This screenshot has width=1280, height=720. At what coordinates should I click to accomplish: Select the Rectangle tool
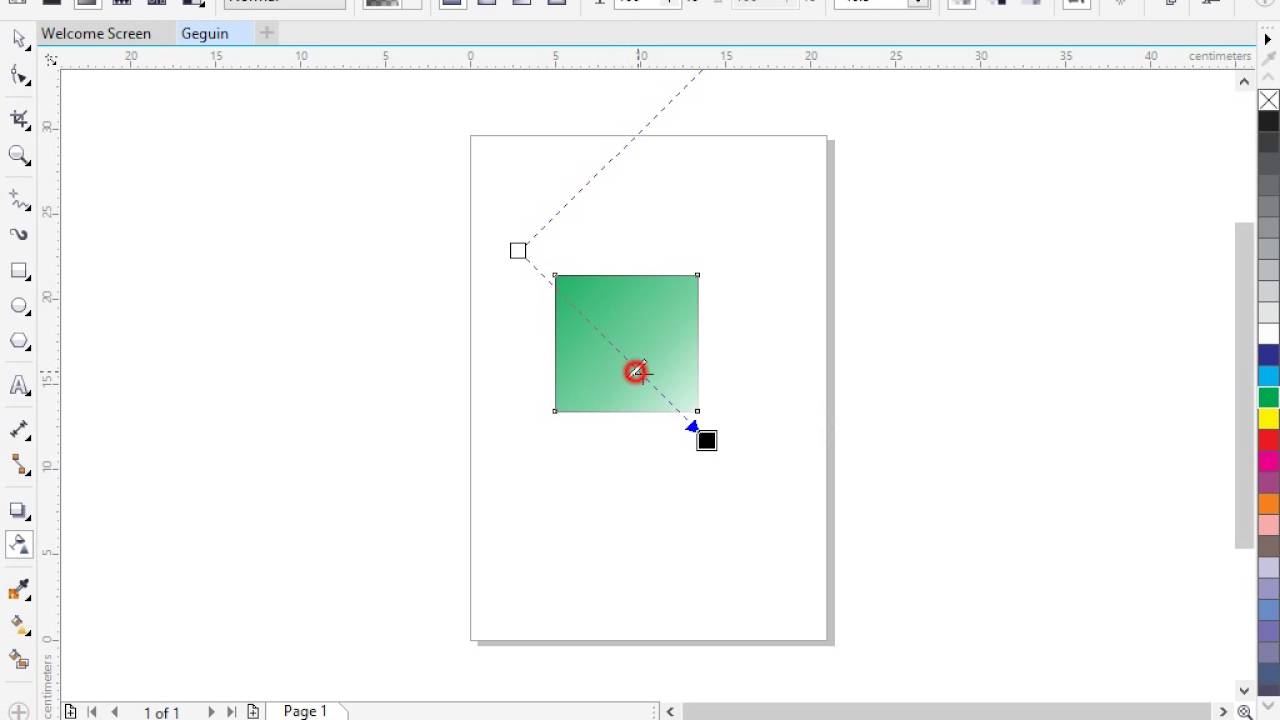pos(19,271)
